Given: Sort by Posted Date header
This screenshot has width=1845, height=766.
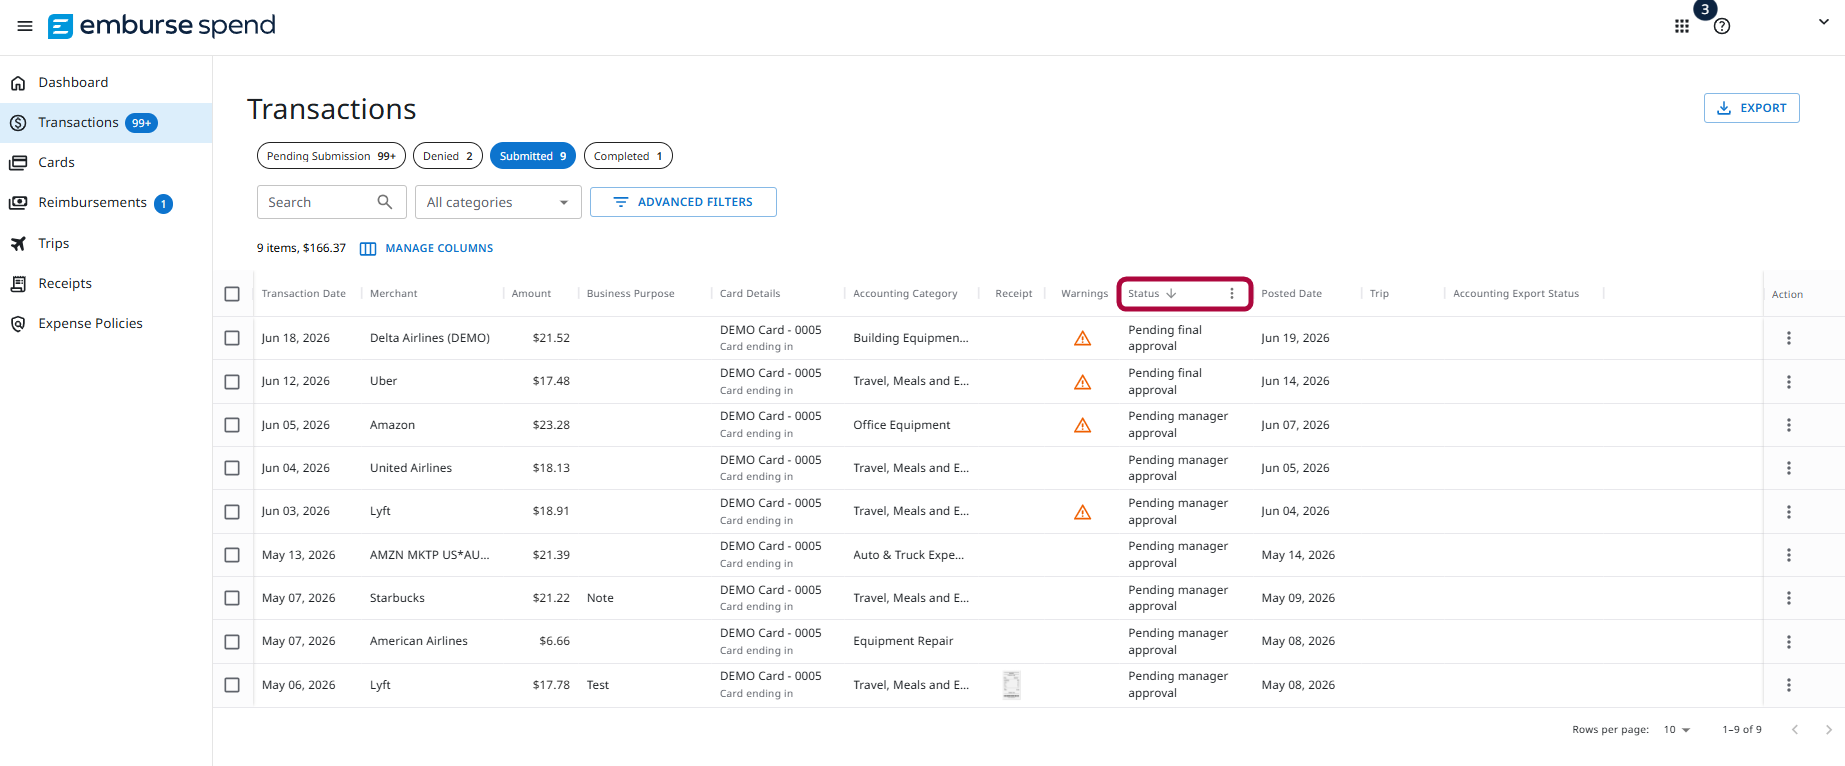Looking at the screenshot, I should 1291,294.
